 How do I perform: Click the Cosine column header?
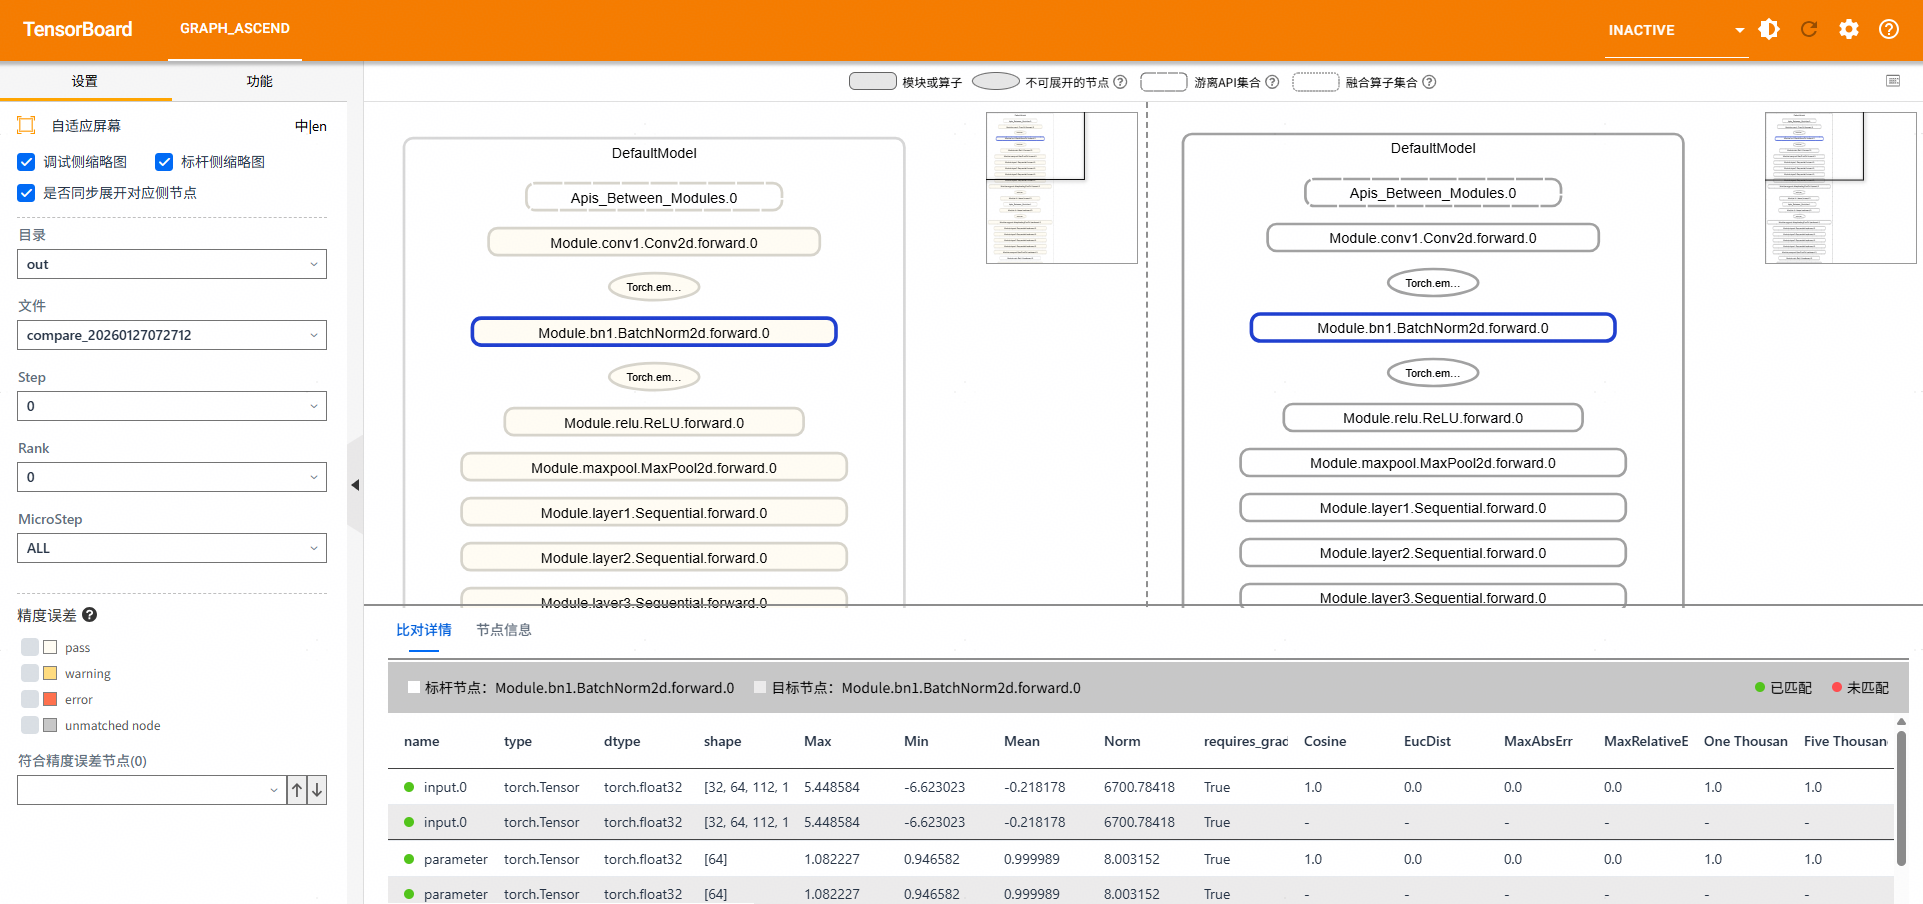(x=1325, y=741)
